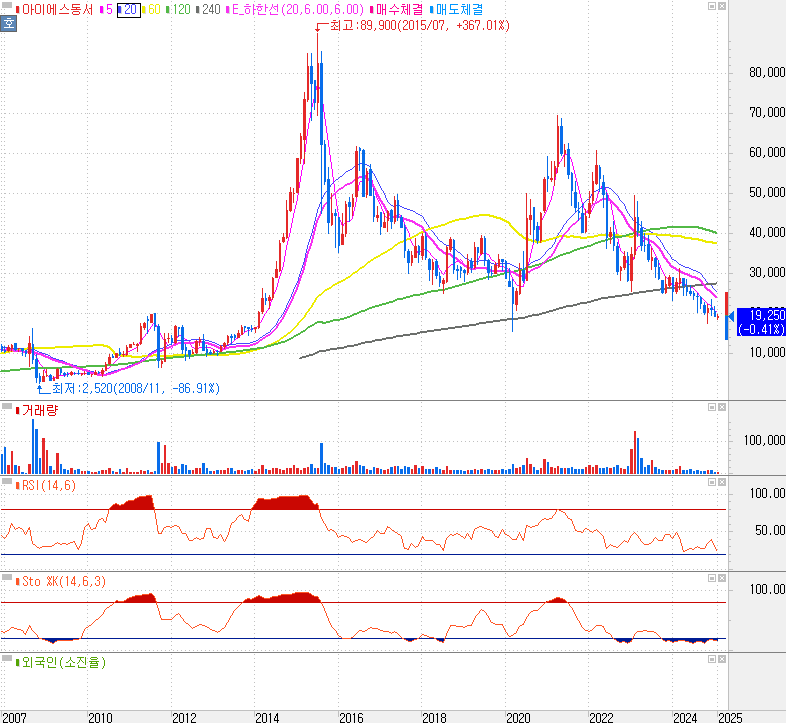786x723 pixels.
Task: Select the 240 moving average legend
Action: (211, 10)
